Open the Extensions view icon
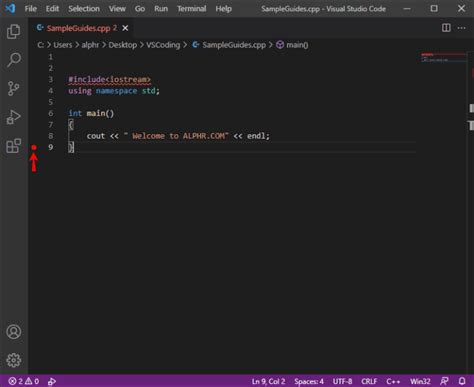This screenshot has height=387, width=474. point(14,146)
